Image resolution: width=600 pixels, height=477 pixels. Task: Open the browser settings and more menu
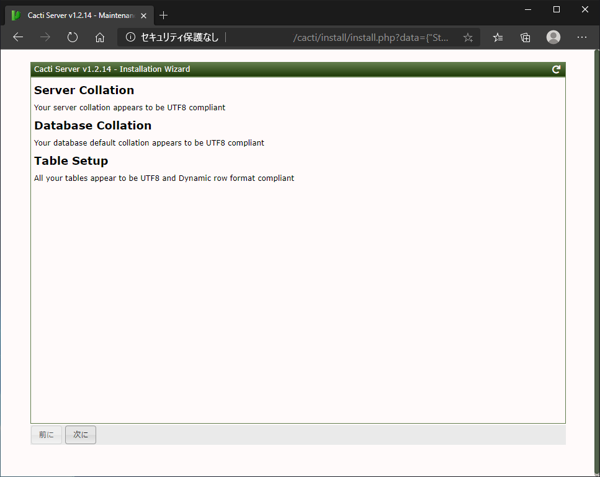[582, 37]
